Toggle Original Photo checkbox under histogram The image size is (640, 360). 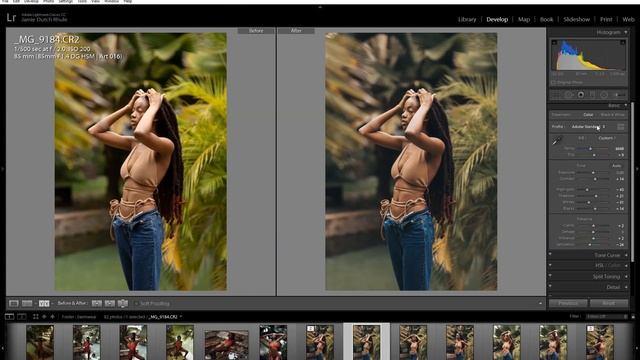[554, 82]
